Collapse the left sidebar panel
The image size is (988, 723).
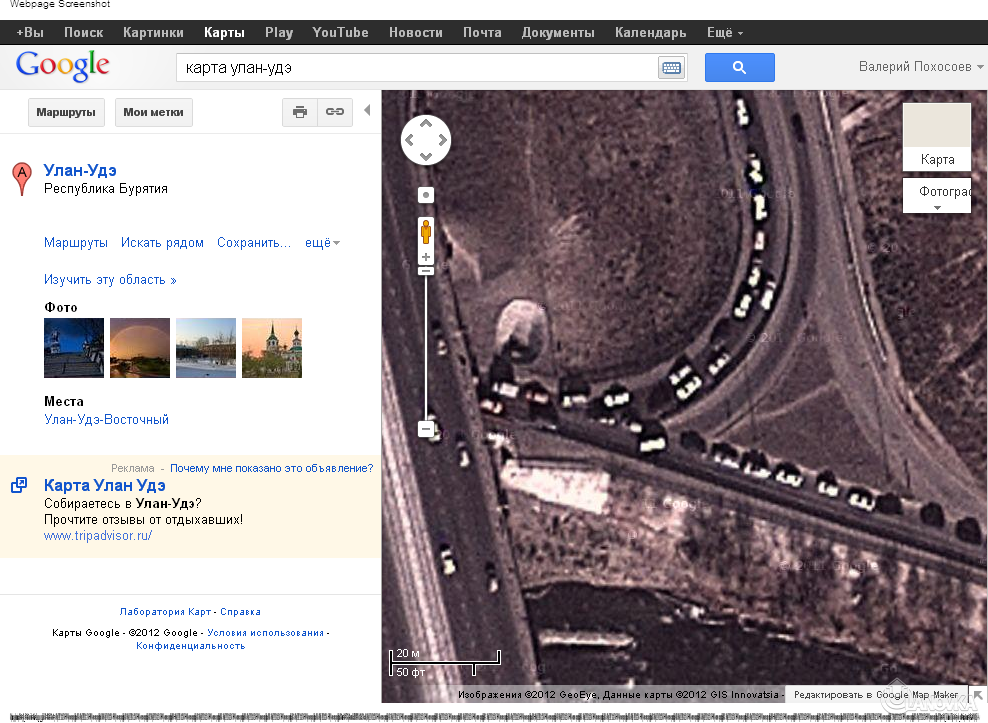tap(367, 110)
